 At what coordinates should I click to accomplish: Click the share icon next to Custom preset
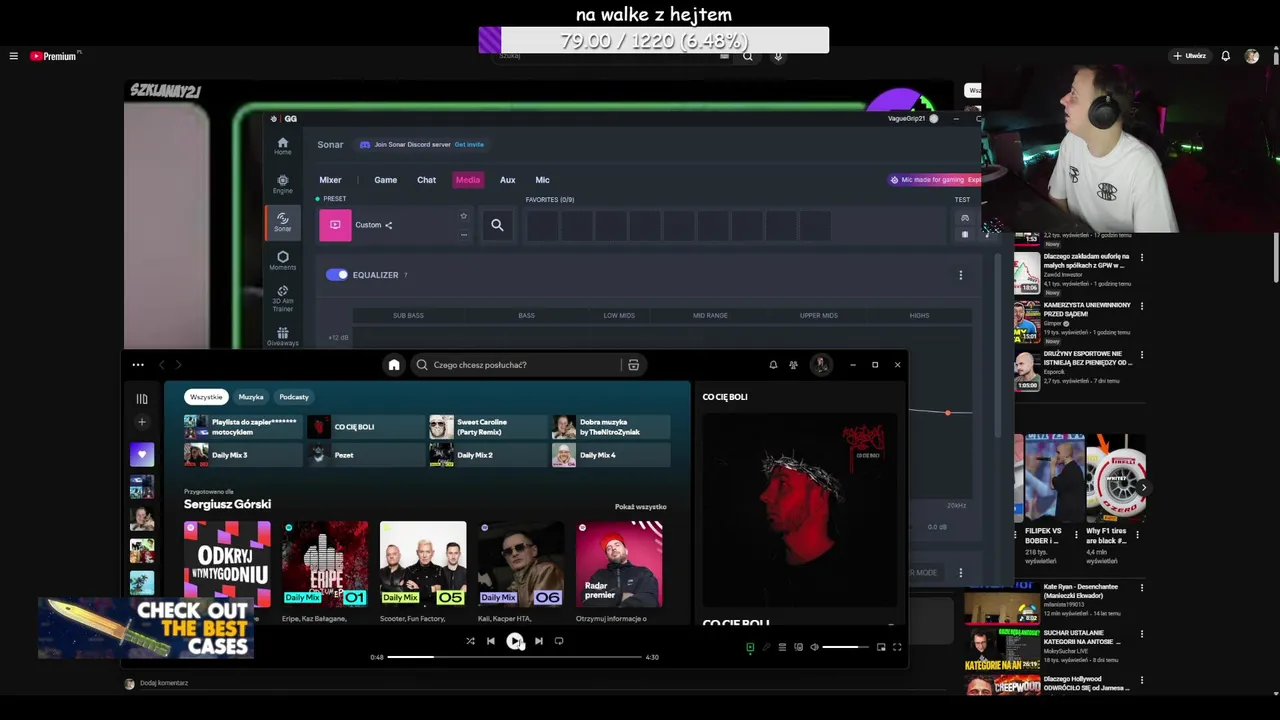389,225
